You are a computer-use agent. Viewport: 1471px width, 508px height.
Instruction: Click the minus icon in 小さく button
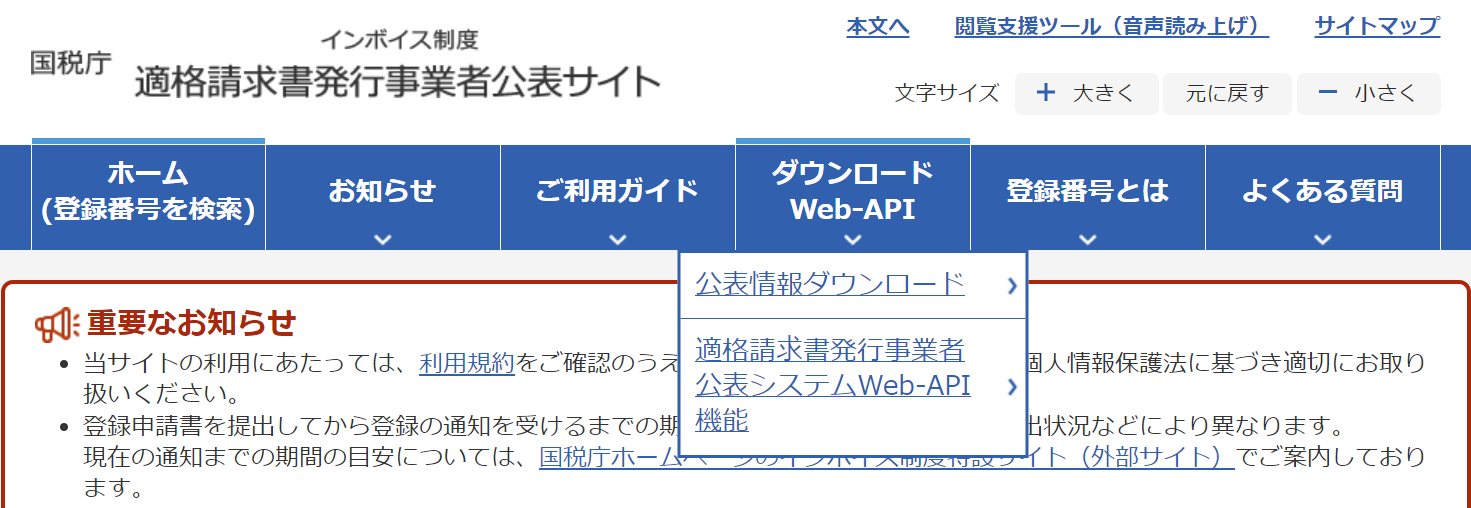[1328, 93]
